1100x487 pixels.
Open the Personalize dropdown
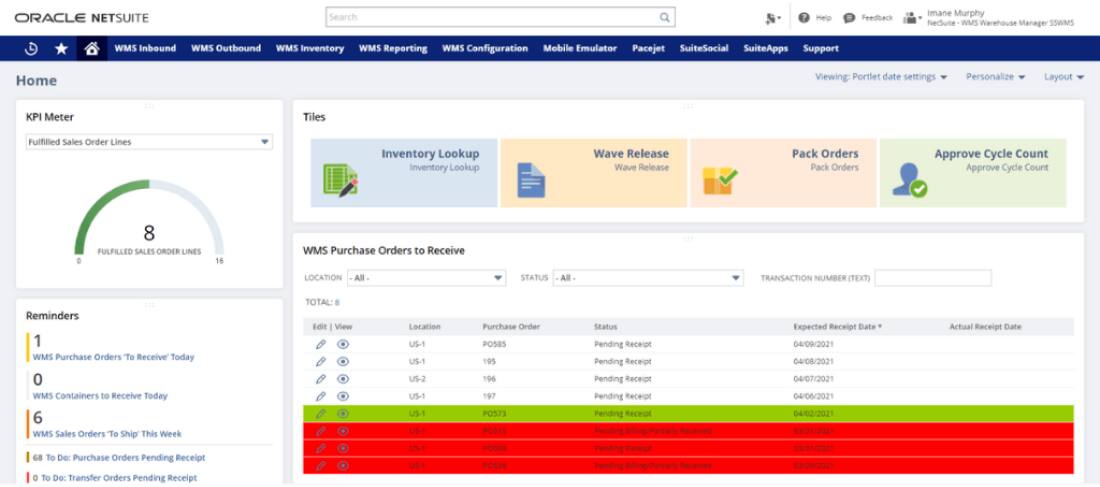(995, 77)
